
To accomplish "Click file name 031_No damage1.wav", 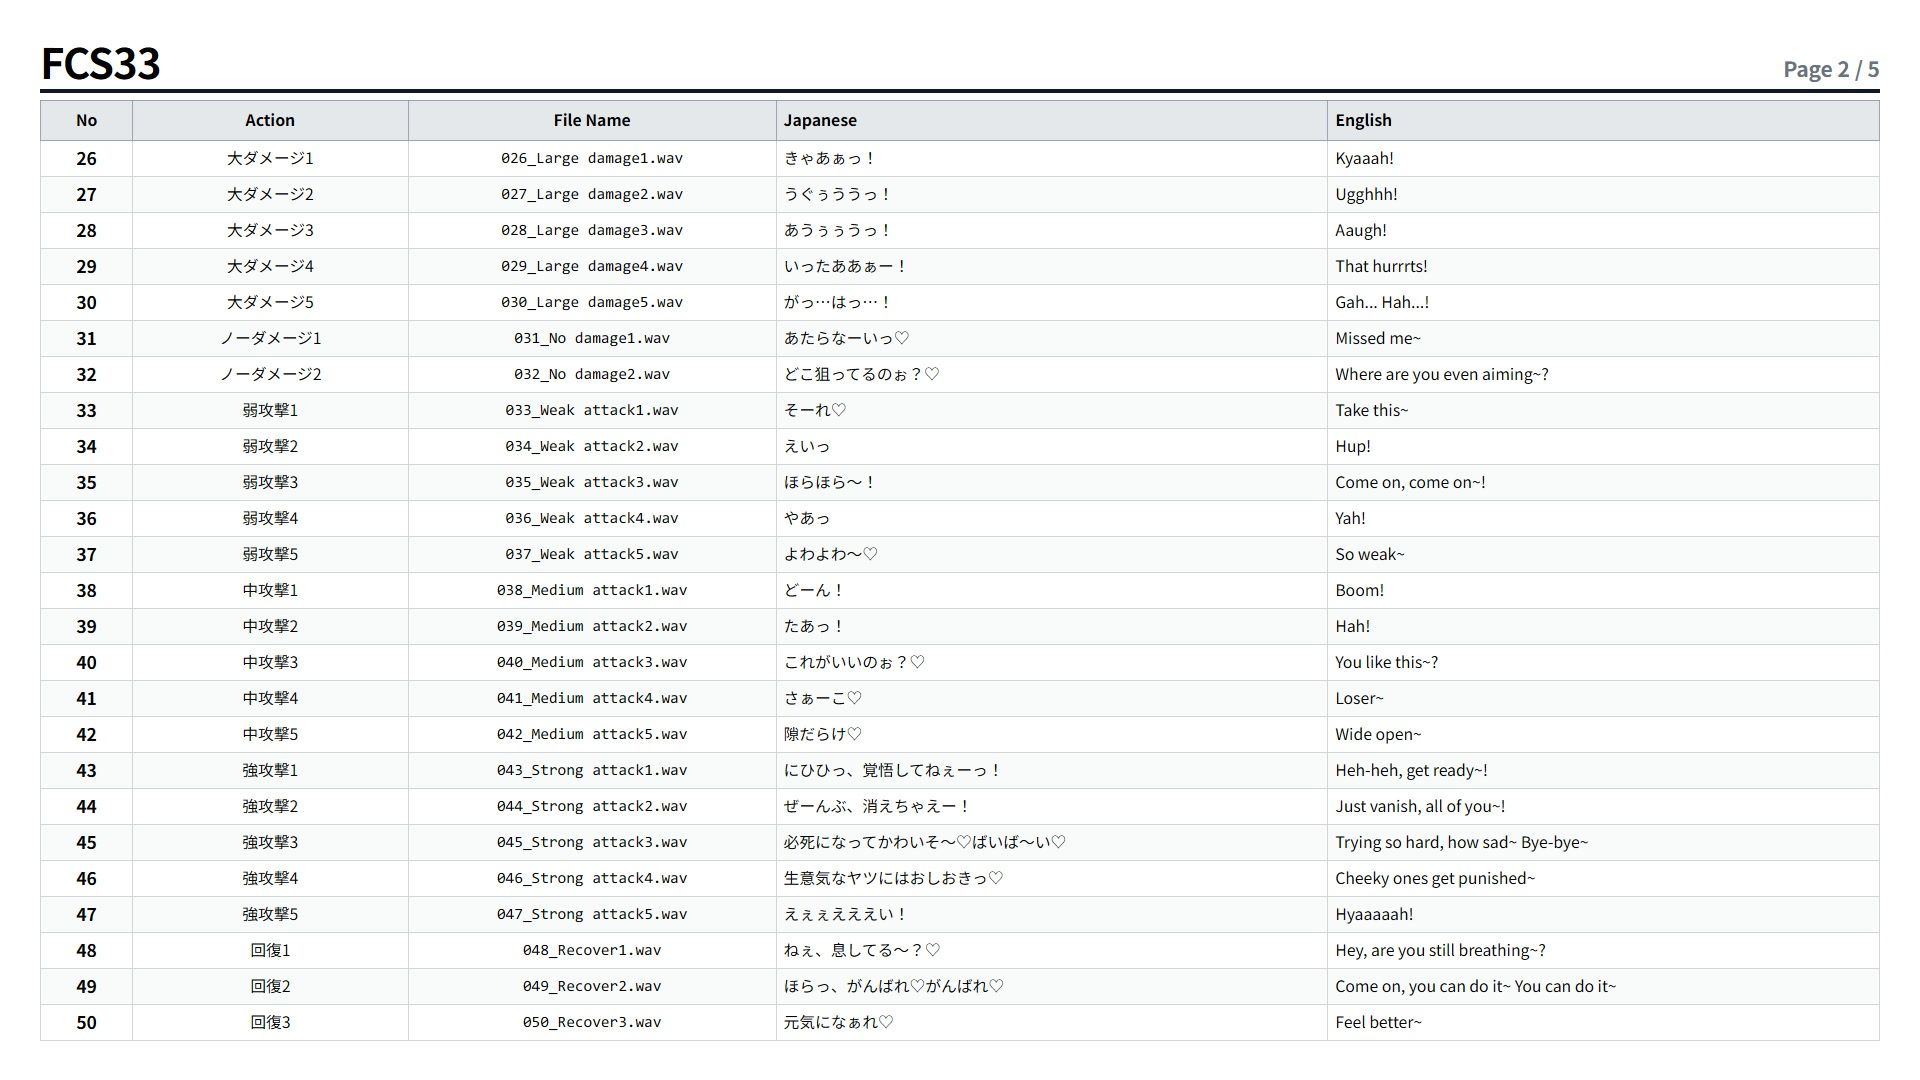I will (x=592, y=338).
